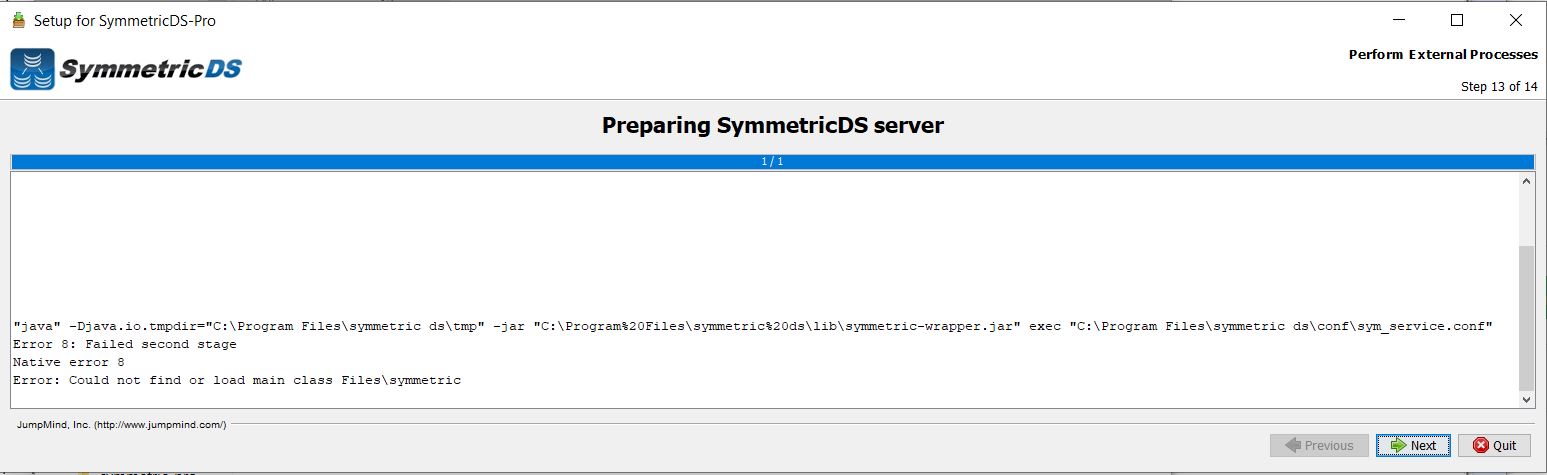
Task: Close the SymmetricDS-Pro setup window
Action: pyautogui.click(x=1515, y=20)
